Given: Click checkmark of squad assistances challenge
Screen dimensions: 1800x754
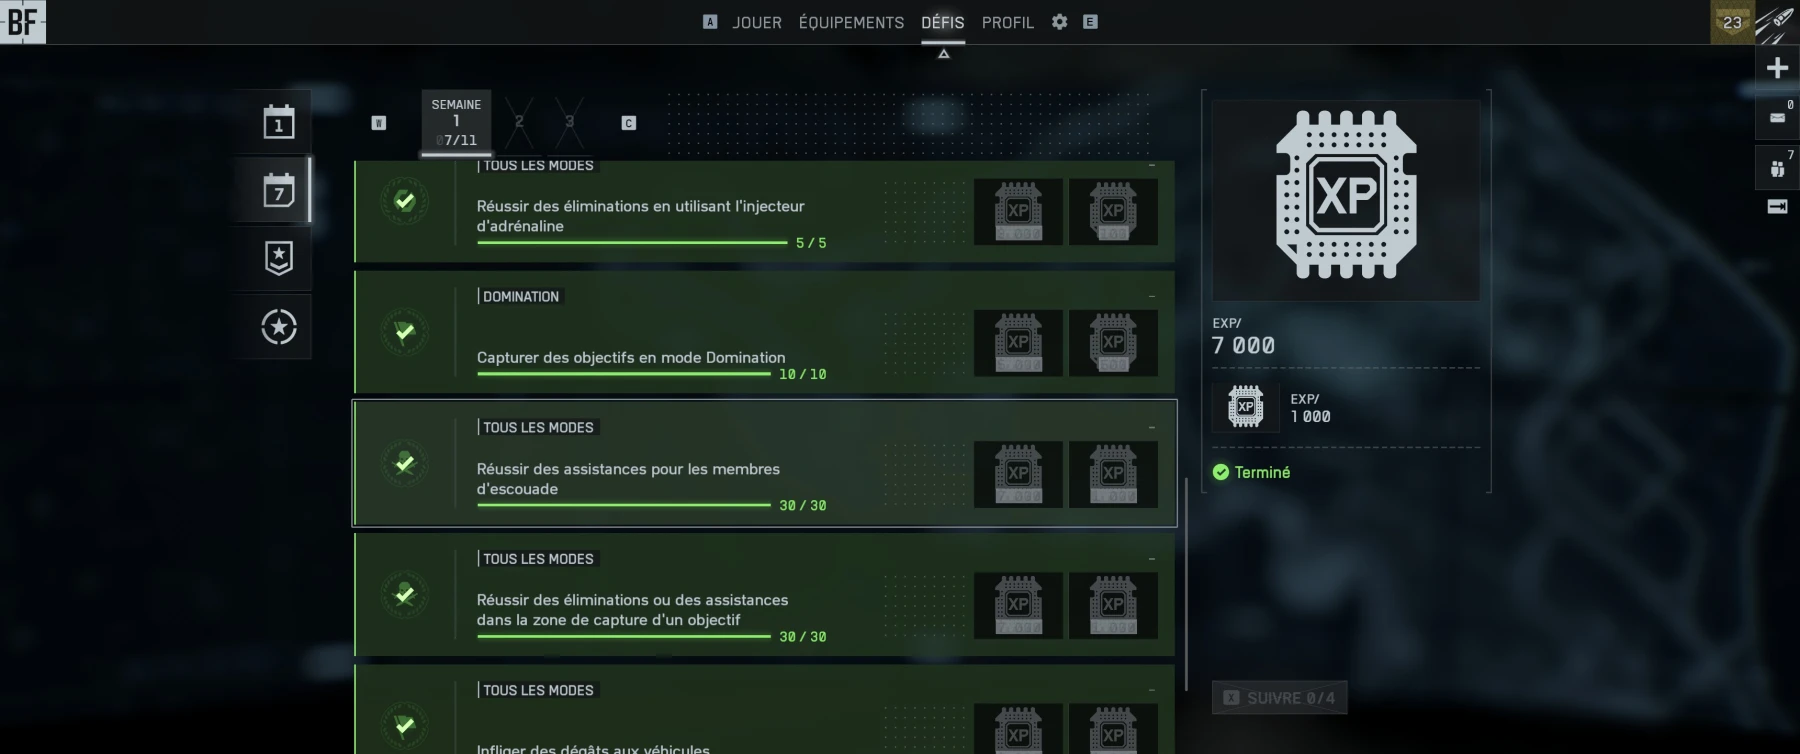Looking at the screenshot, I should [405, 463].
